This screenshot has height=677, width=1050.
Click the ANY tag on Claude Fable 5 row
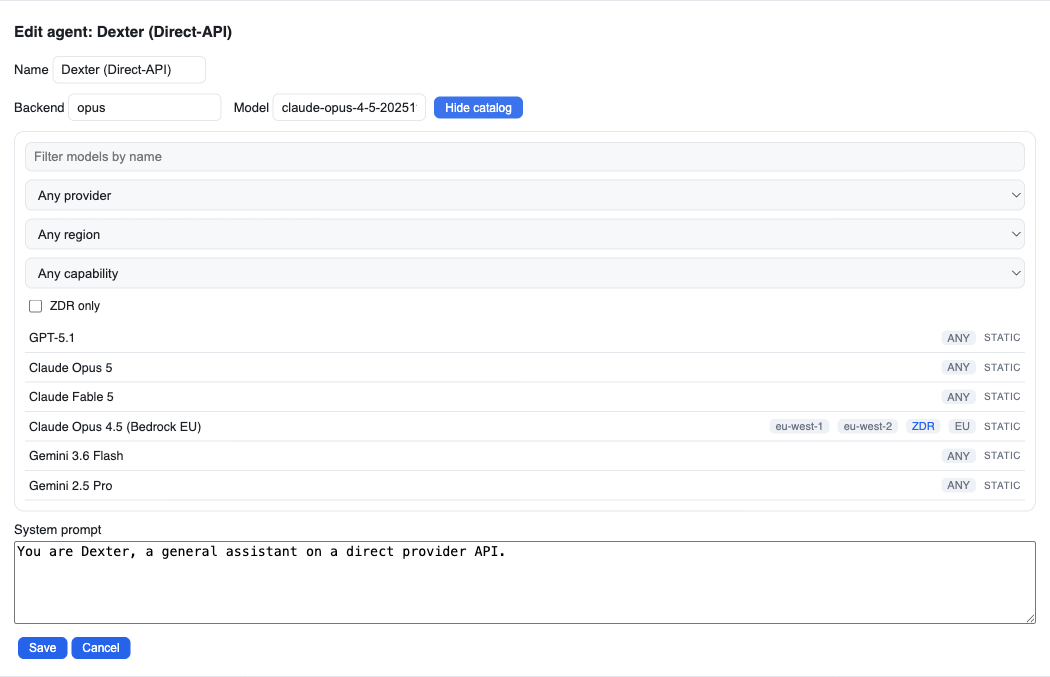[958, 397]
